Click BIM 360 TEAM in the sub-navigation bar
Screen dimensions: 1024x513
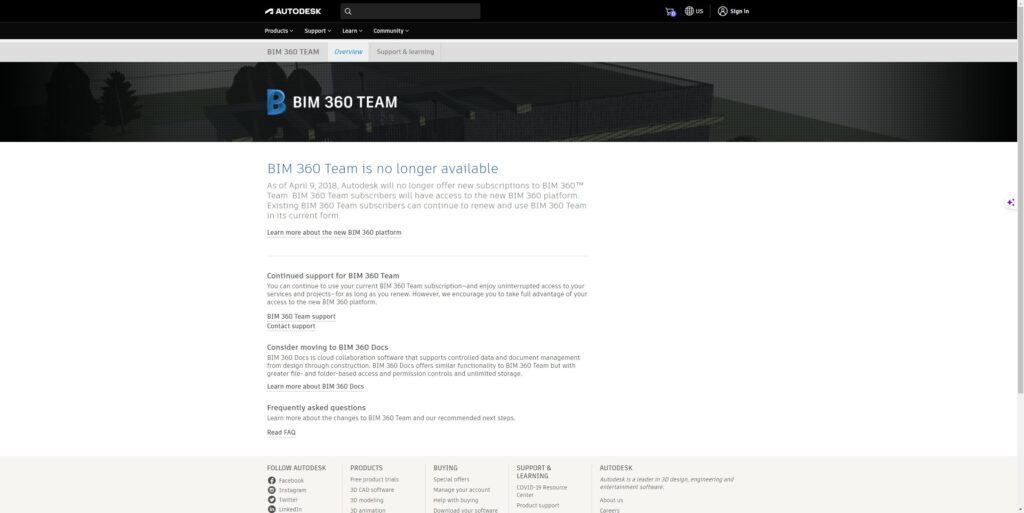click(x=293, y=52)
